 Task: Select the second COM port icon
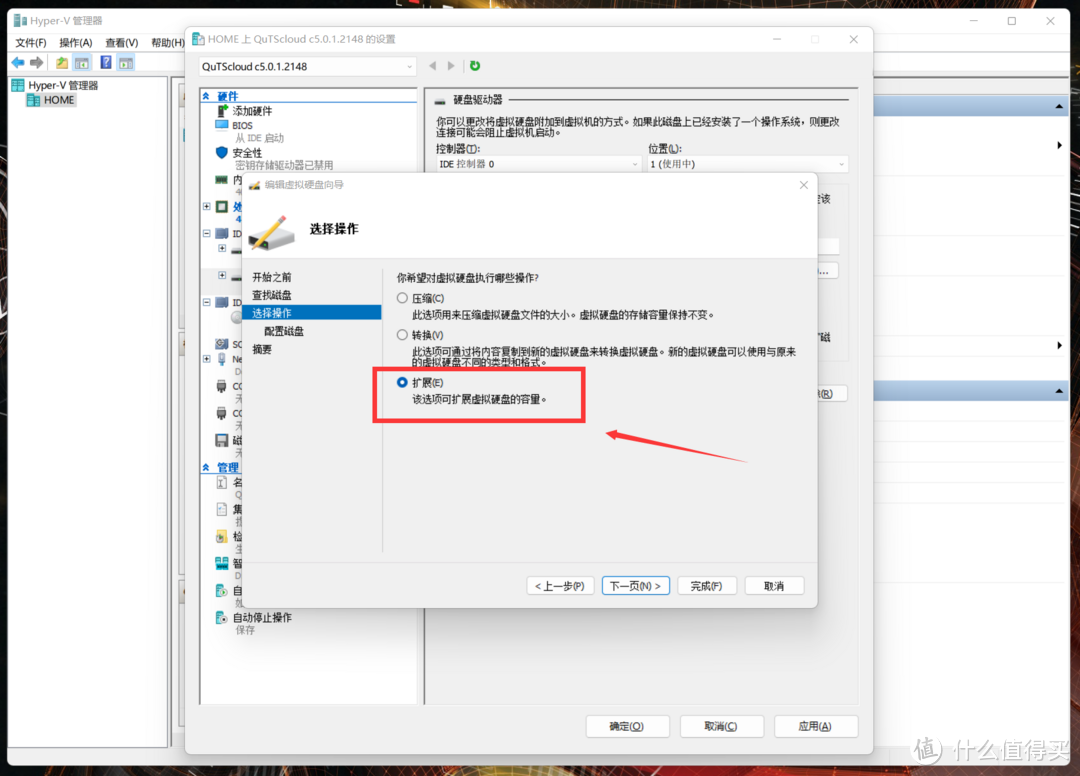coord(222,413)
